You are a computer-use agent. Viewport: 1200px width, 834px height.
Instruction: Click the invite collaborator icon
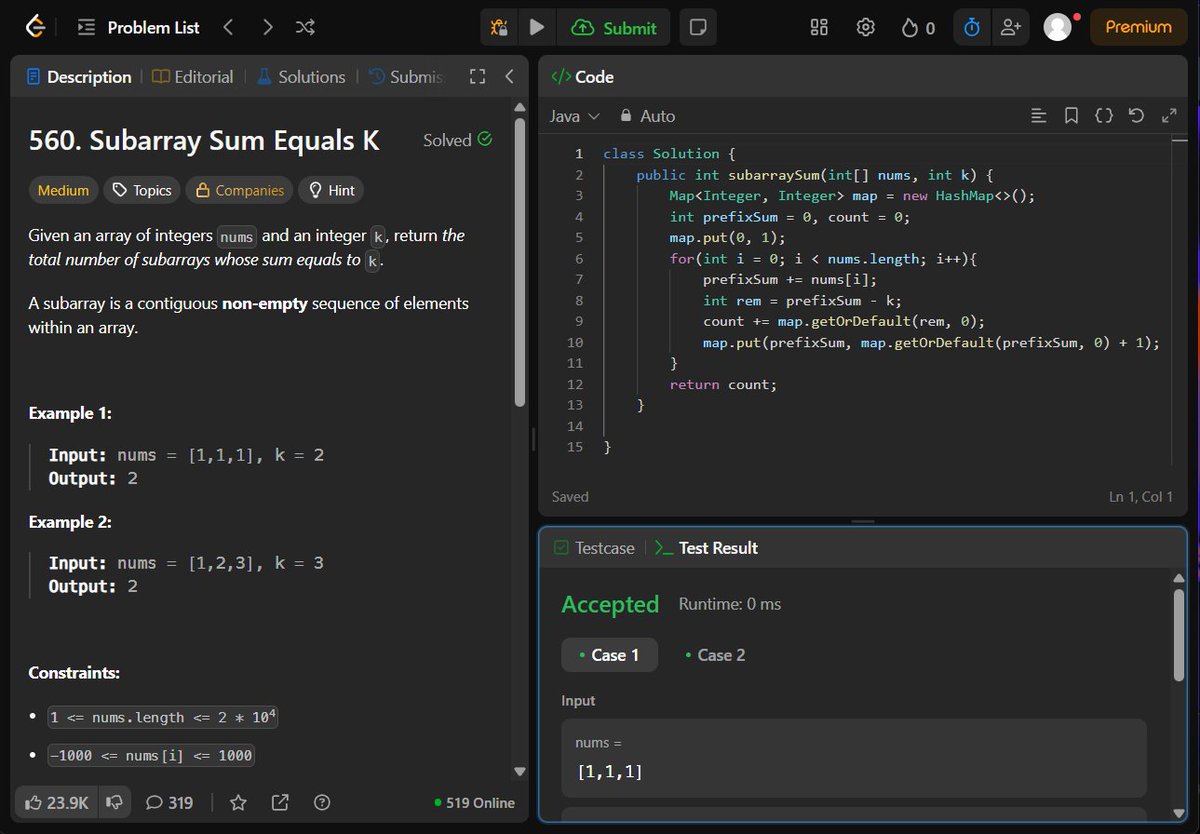click(x=1010, y=28)
